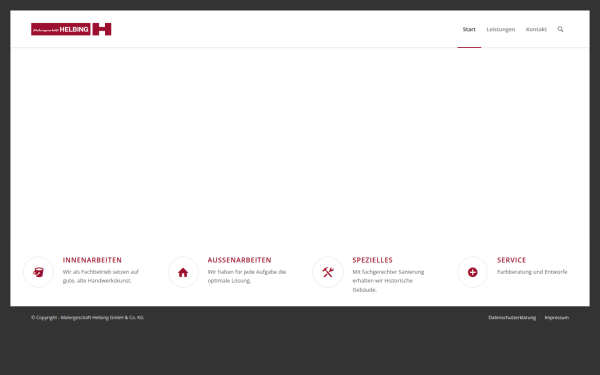Click the text about fachgerechter Sanierung
This screenshot has height=375, width=600.
(x=388, y=281)
